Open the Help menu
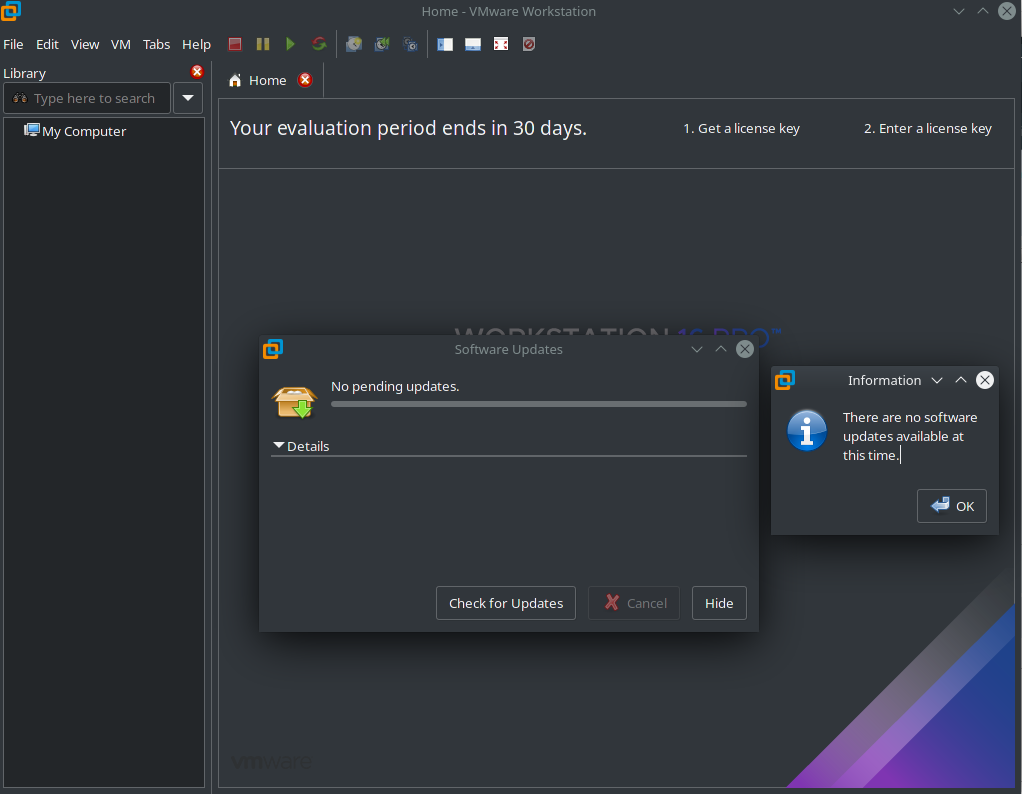The height and width of the screenshot is (794, 1022). [196, 44]
